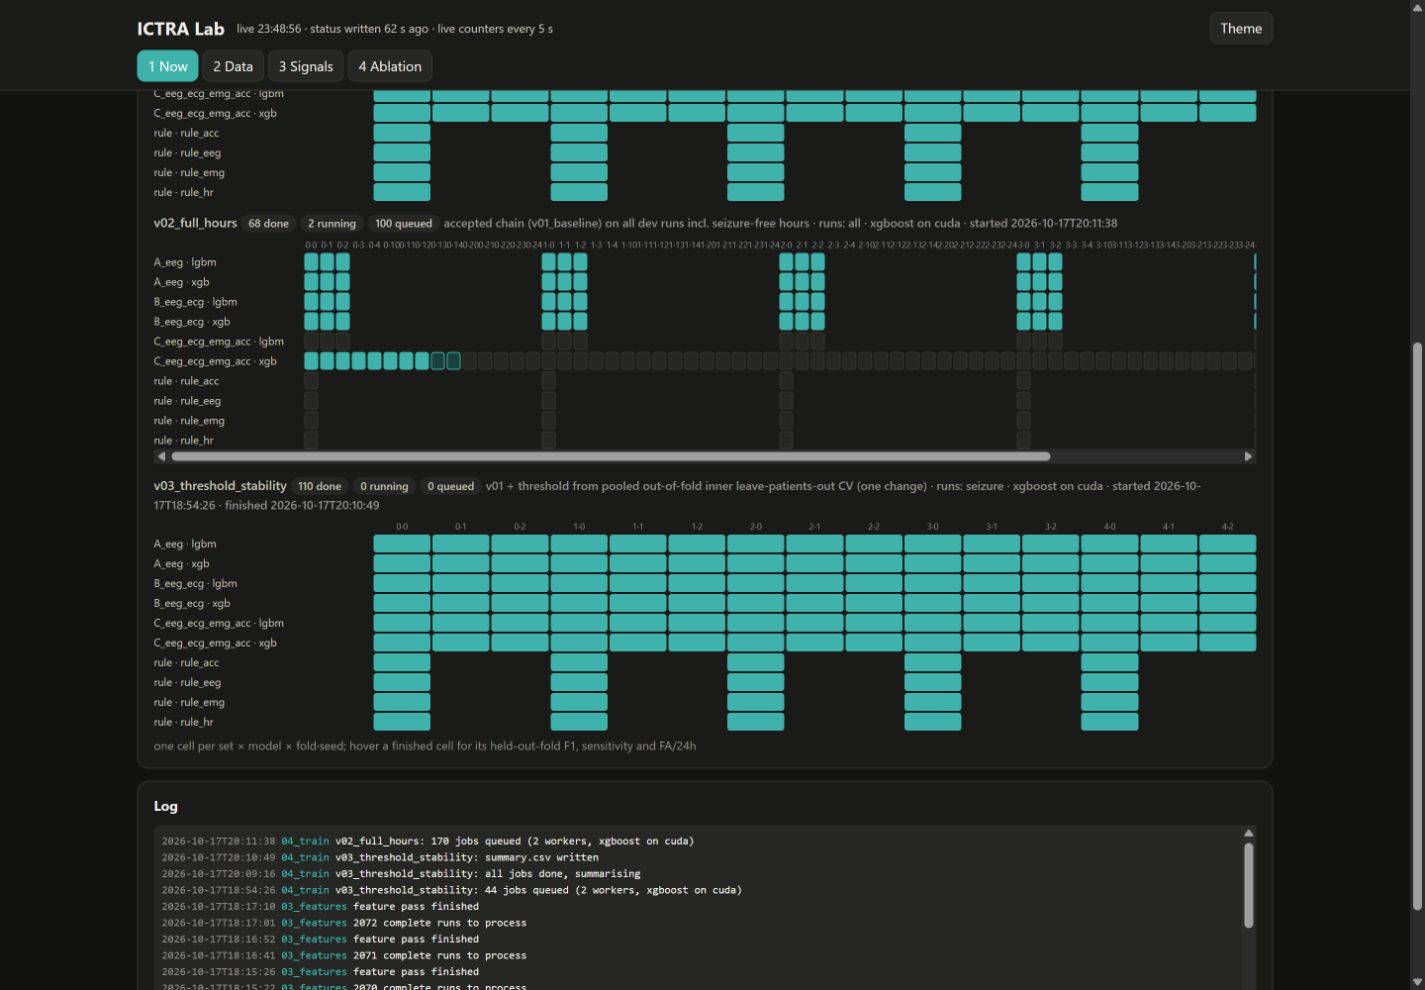Click v02 A_eeg · lgbm cell in column 0-0
The image size is (1425, 990).
311,262
